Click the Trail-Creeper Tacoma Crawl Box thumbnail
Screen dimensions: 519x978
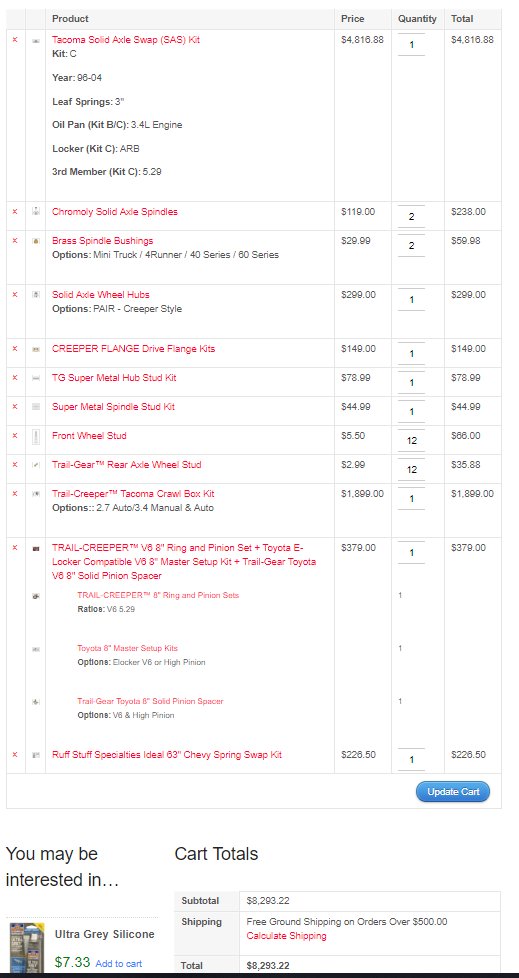tap(36, 493)
